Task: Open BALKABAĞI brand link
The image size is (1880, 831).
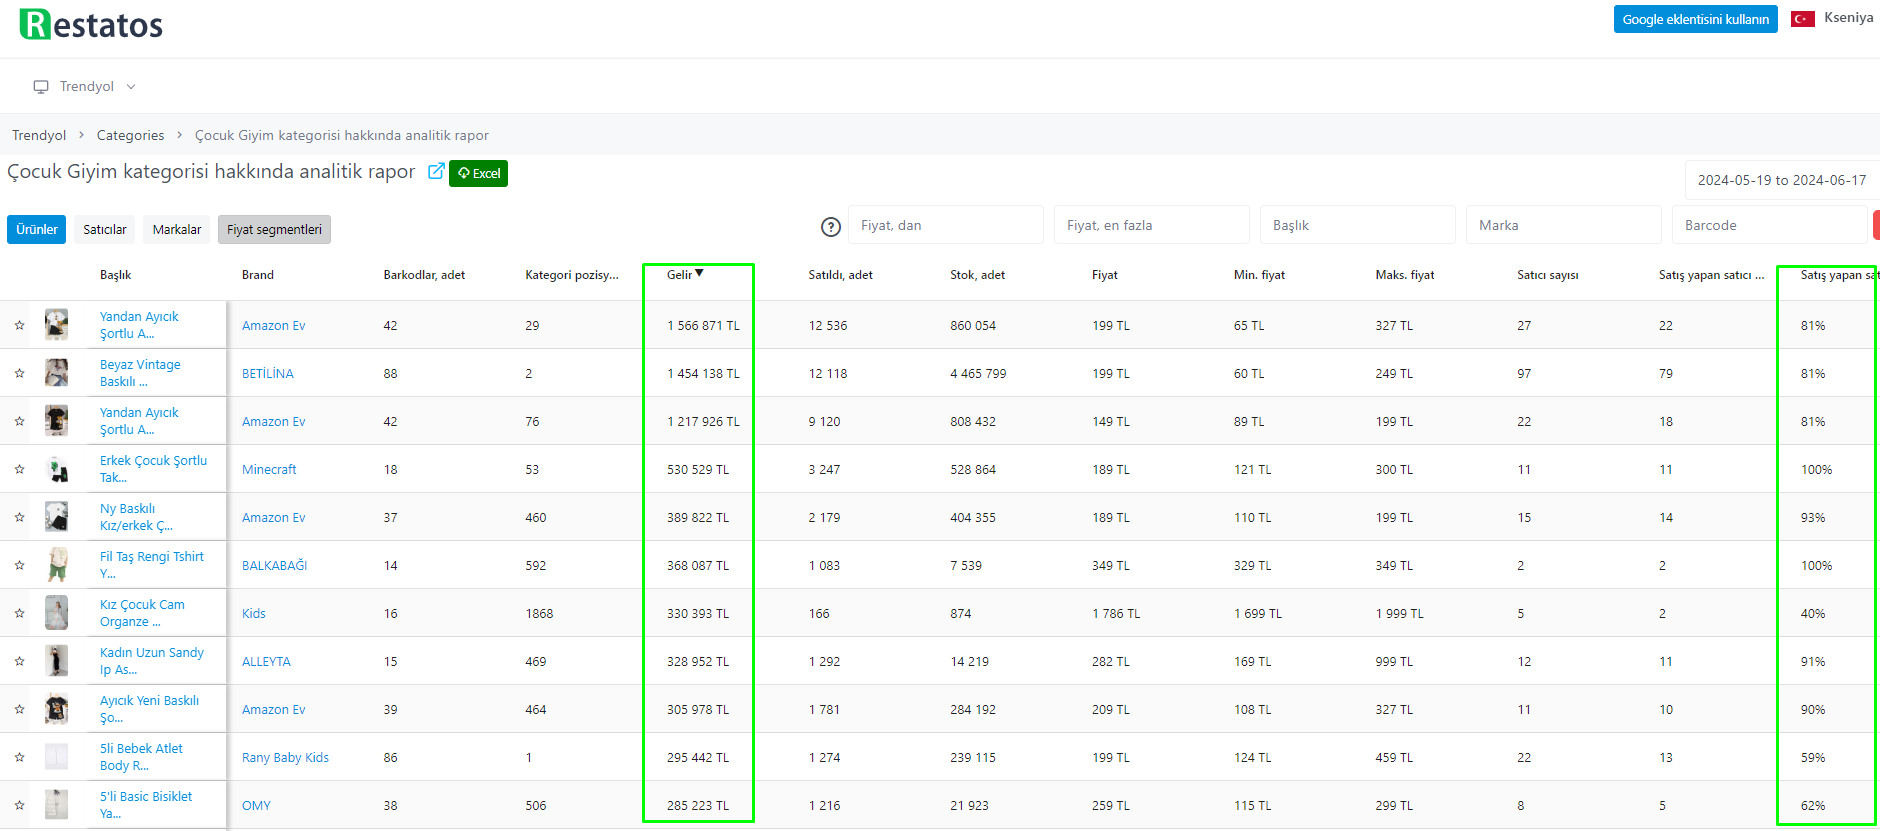Action: click(274, 566)
